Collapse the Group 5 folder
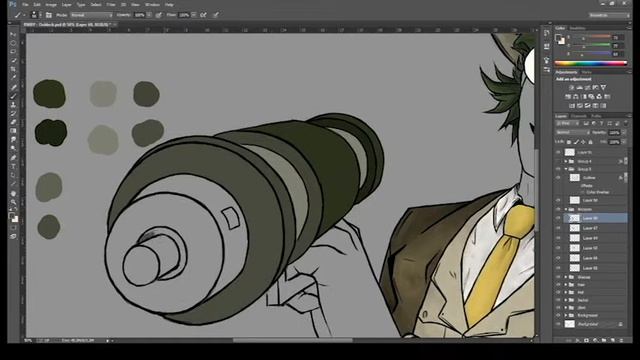640x360 pixels. (566, 169)
